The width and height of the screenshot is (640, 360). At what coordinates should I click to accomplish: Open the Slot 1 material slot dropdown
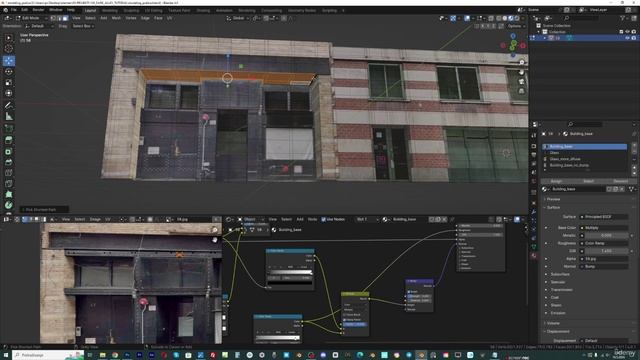tap(367, 220)
